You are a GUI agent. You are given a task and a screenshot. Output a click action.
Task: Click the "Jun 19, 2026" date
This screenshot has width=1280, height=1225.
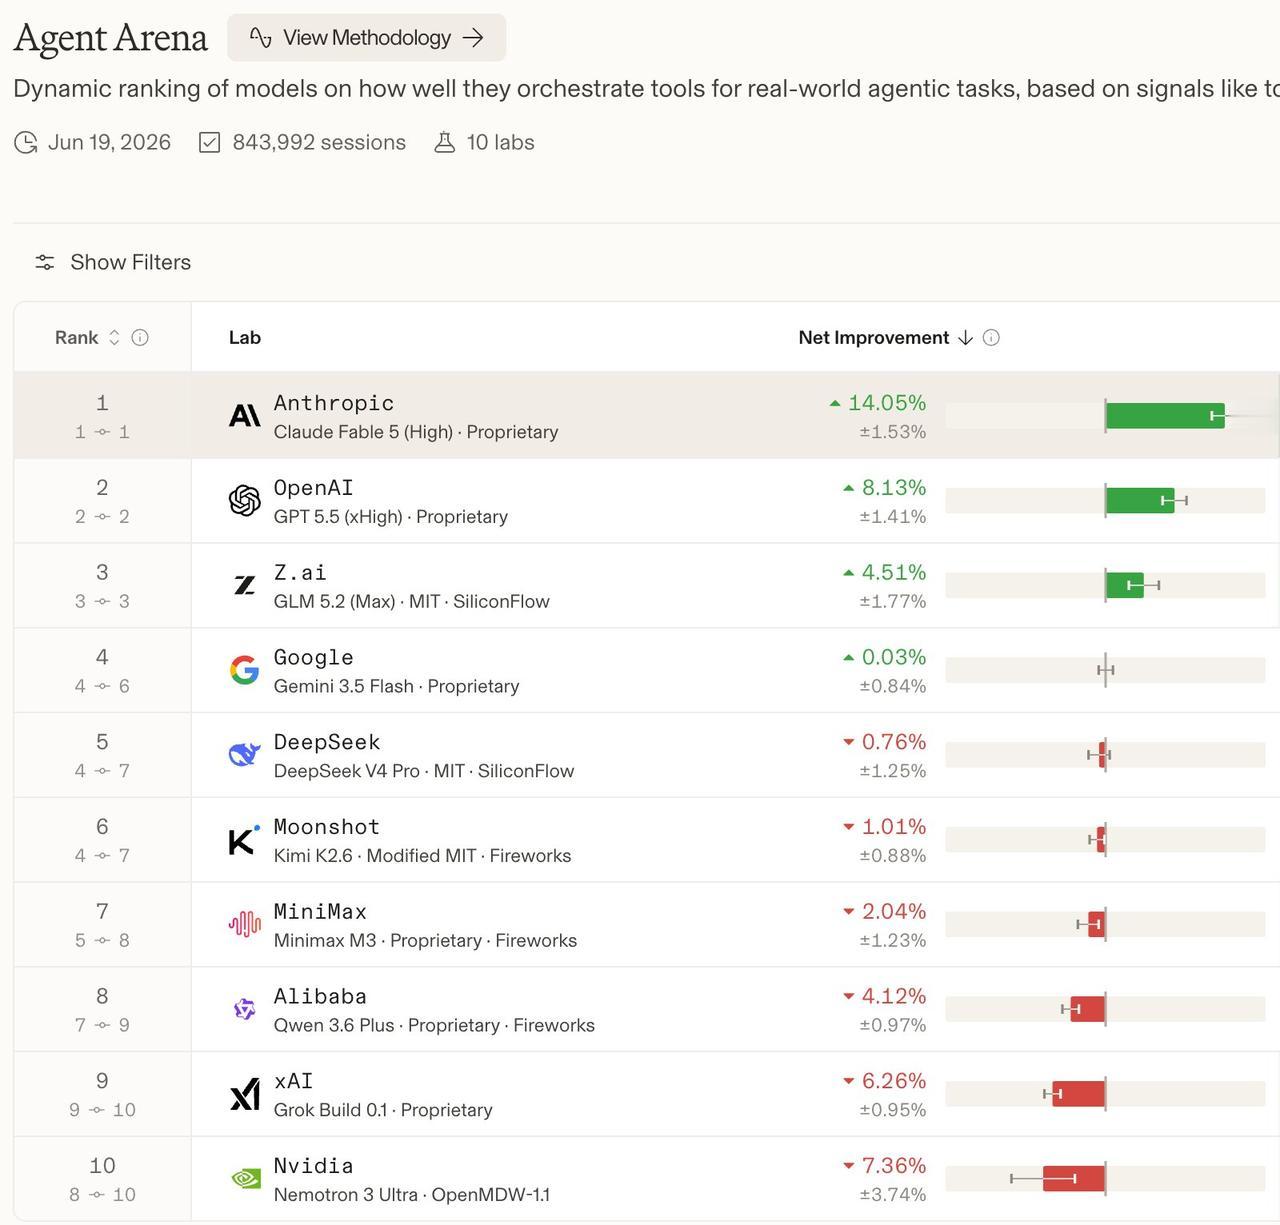point(110,143)
